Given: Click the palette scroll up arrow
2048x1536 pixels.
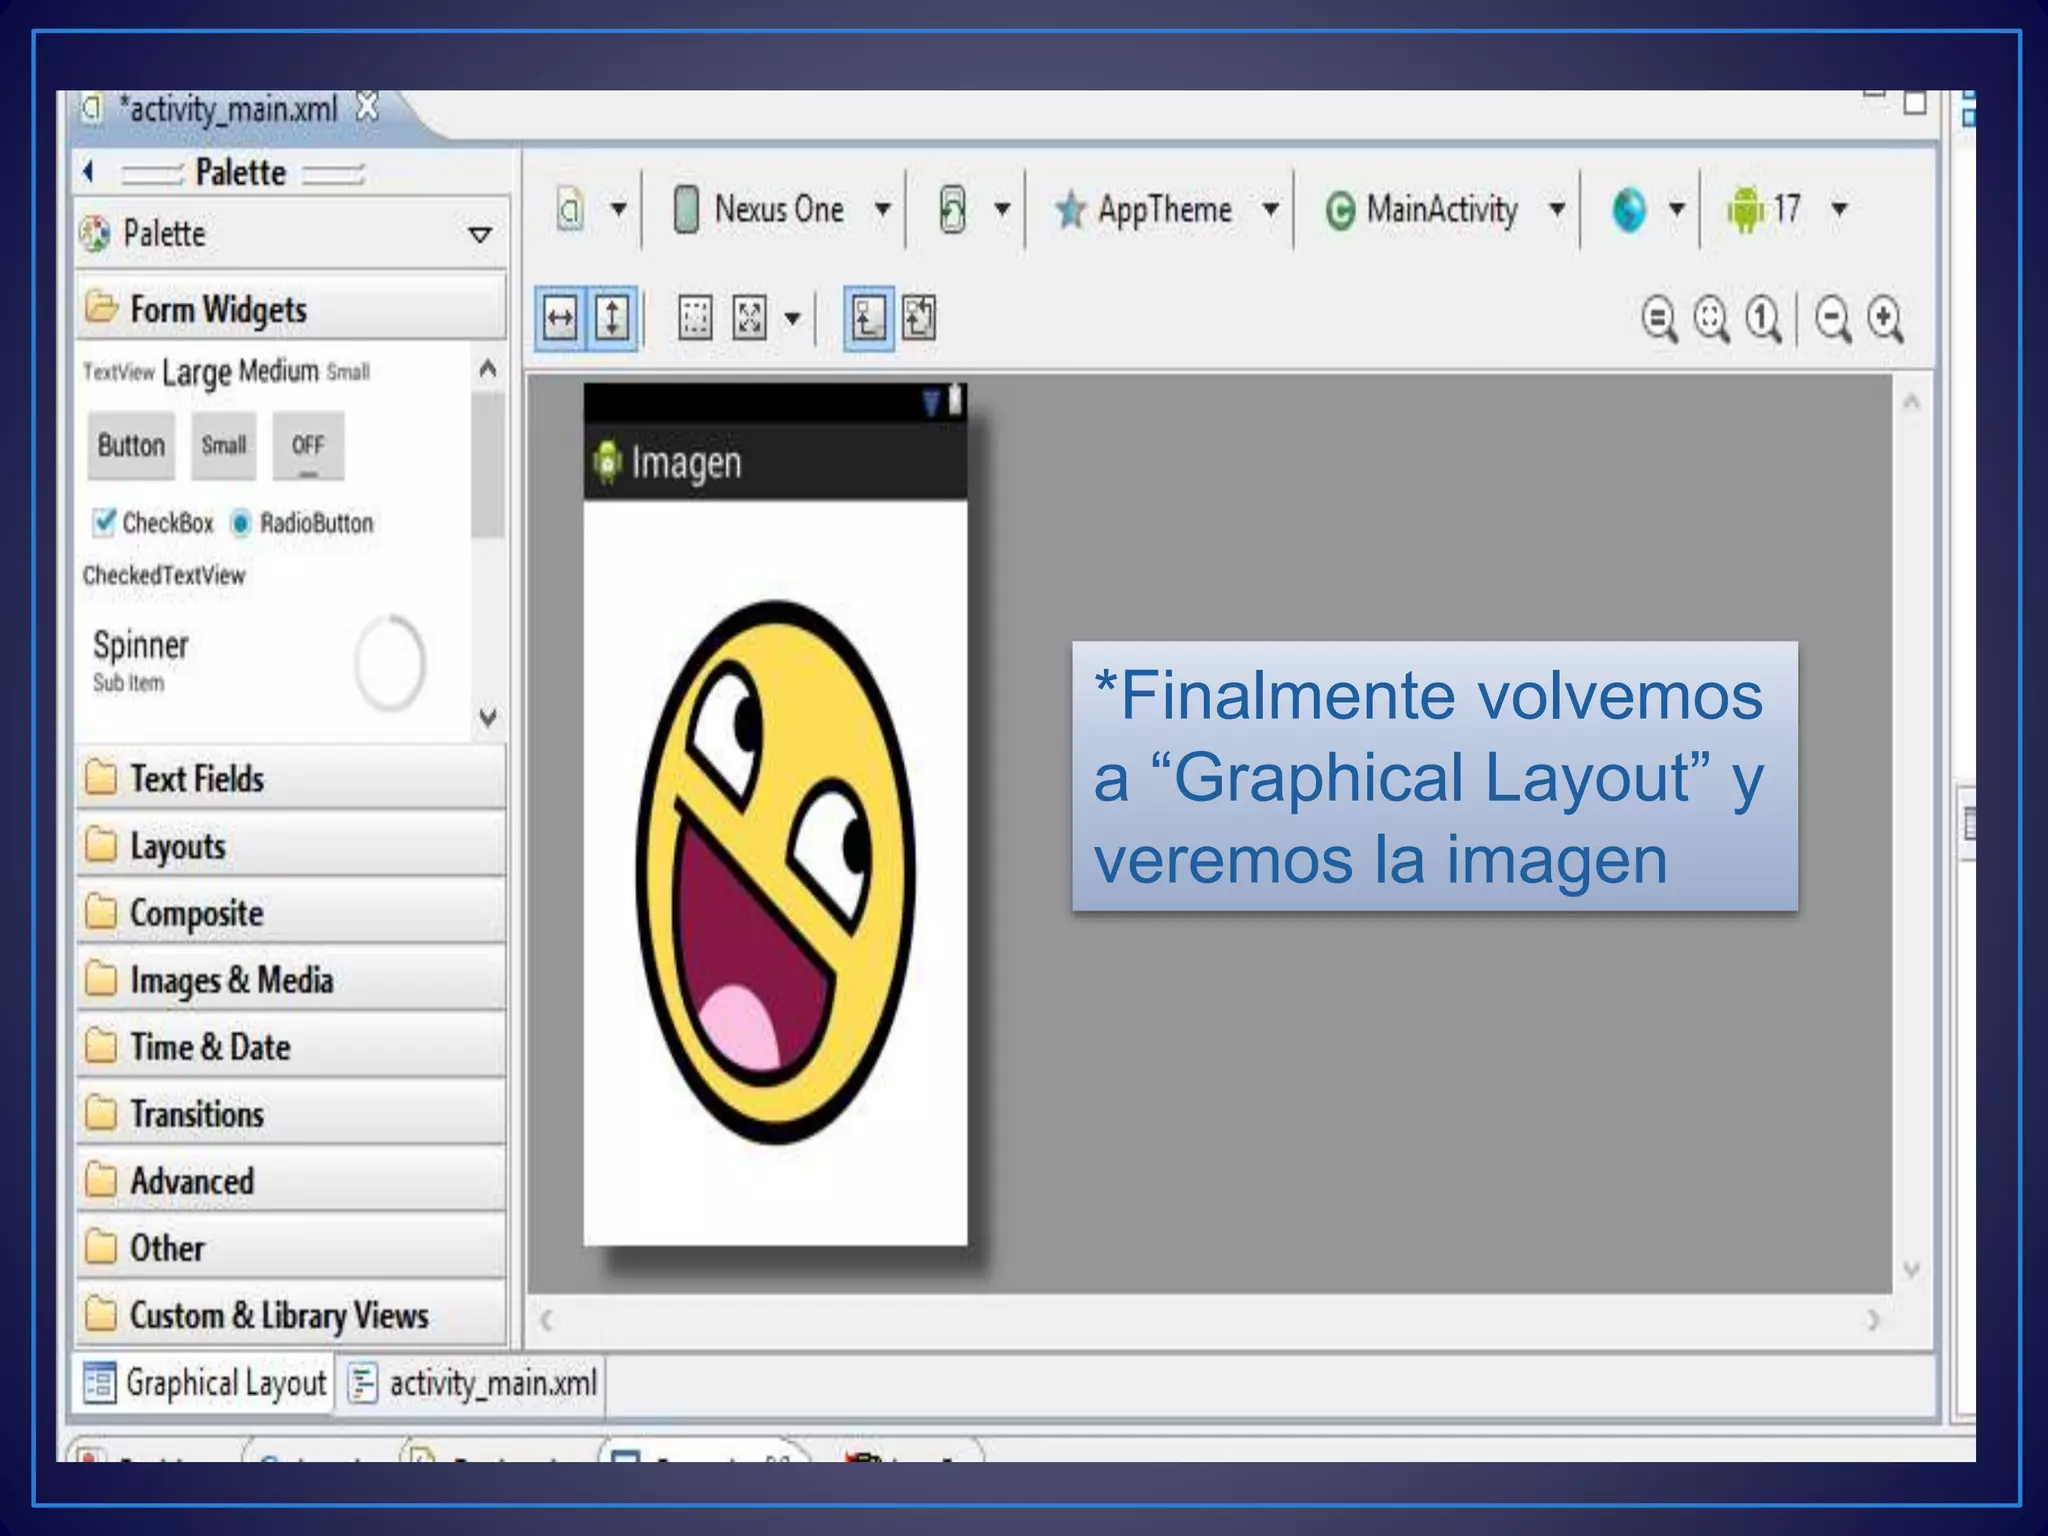Looking at the screenshot, I should coord(488,369).
